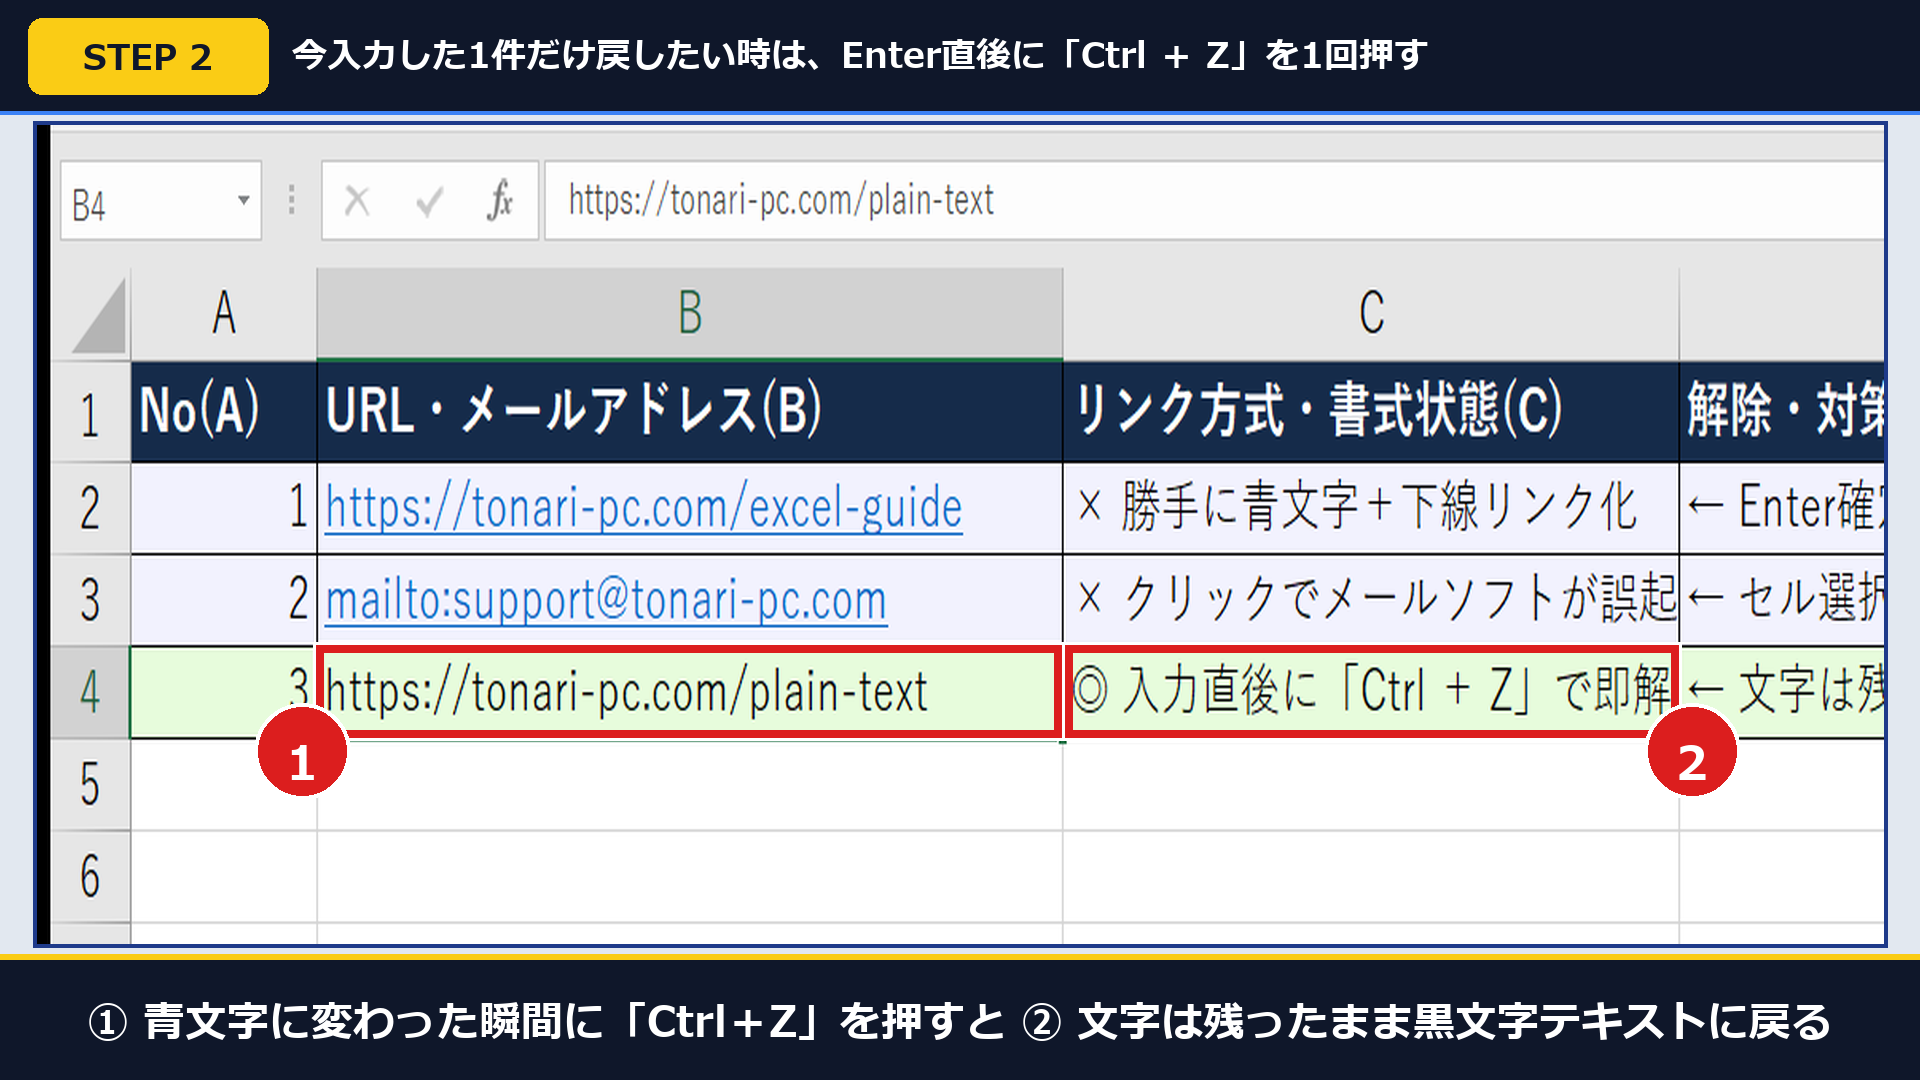Open the Insert Function fx icon
Image resolution: width=1920 pixels, height=1080 pixels.
click(x=499, y=200)
